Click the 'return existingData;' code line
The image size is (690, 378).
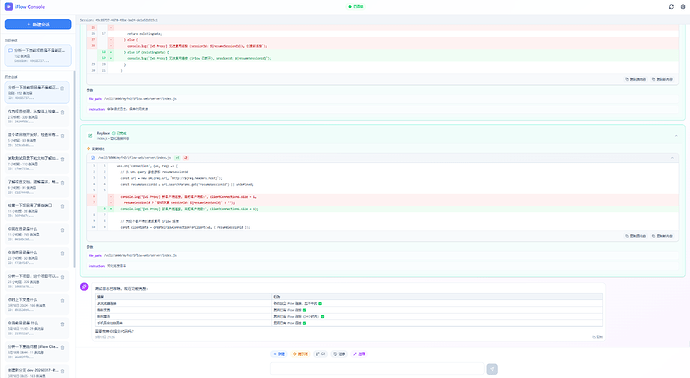pos(144,33)
